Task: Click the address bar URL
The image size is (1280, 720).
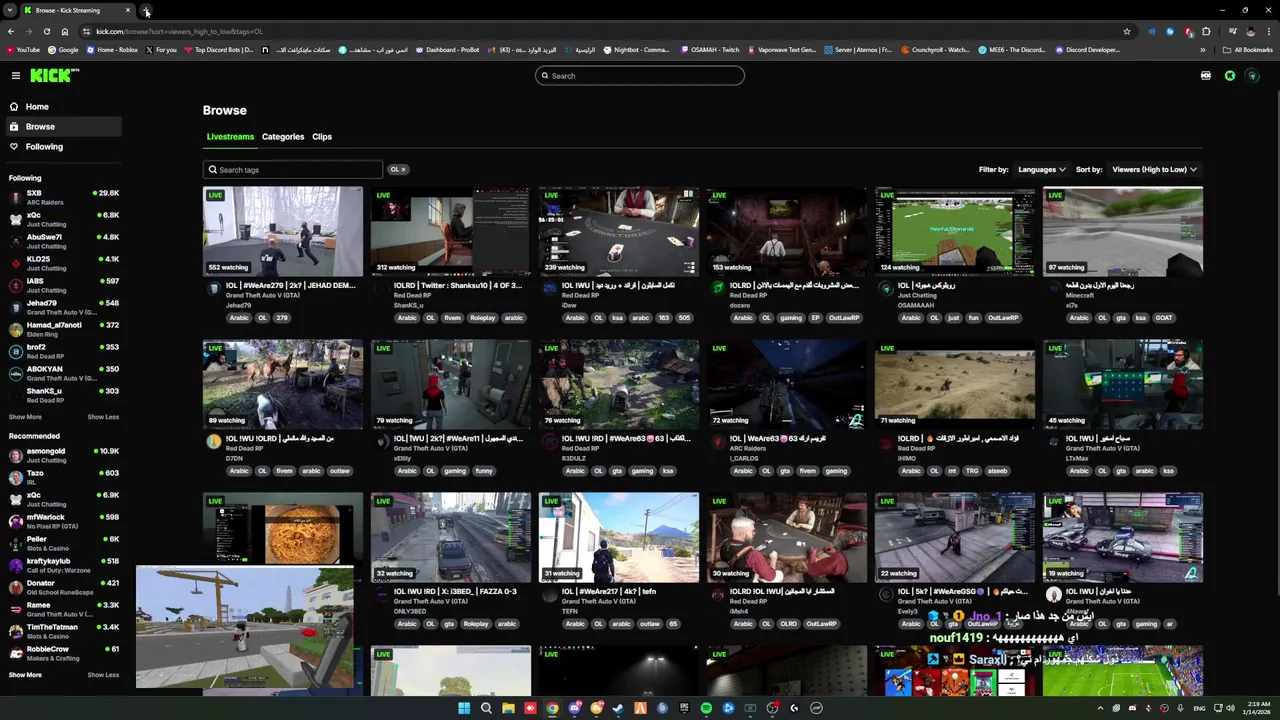Action: [180, 31]
